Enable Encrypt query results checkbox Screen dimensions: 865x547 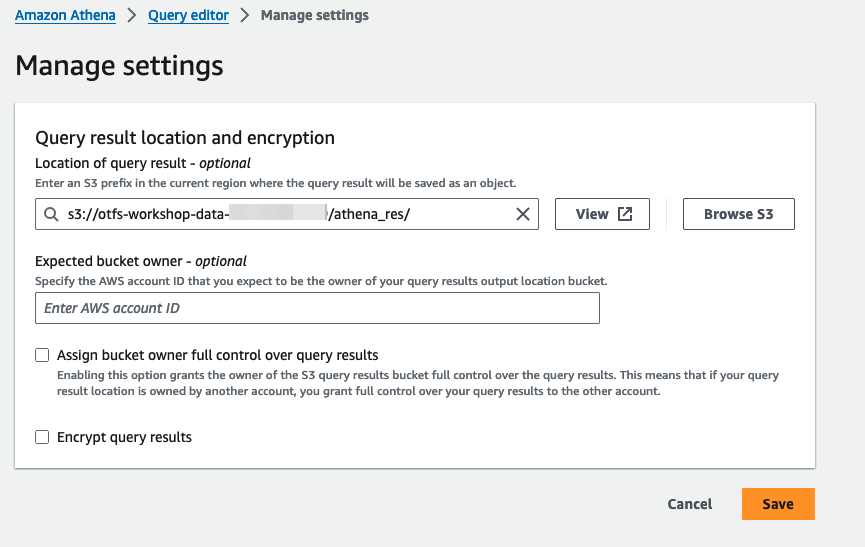pyautogui.click(x=42, y=437)
